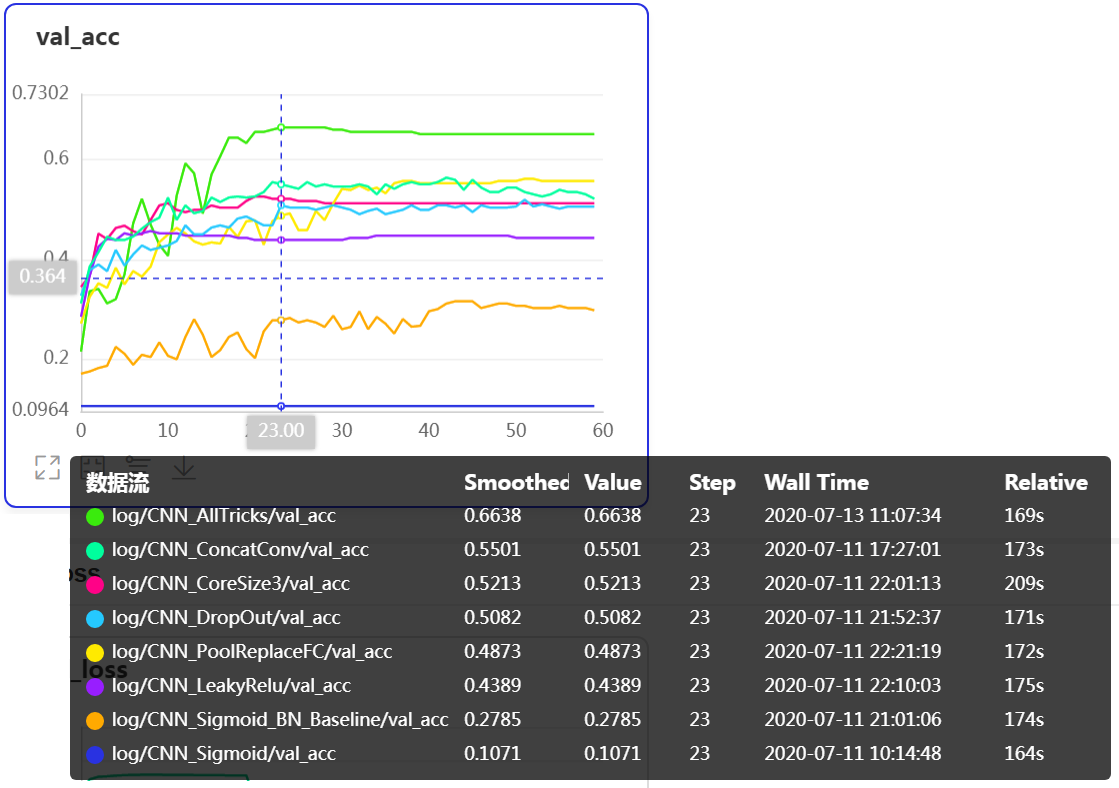1119x788 pixels.
Task: Click the Value column 0.5082 for CNN_DropOut
Action: click(612, 617)
